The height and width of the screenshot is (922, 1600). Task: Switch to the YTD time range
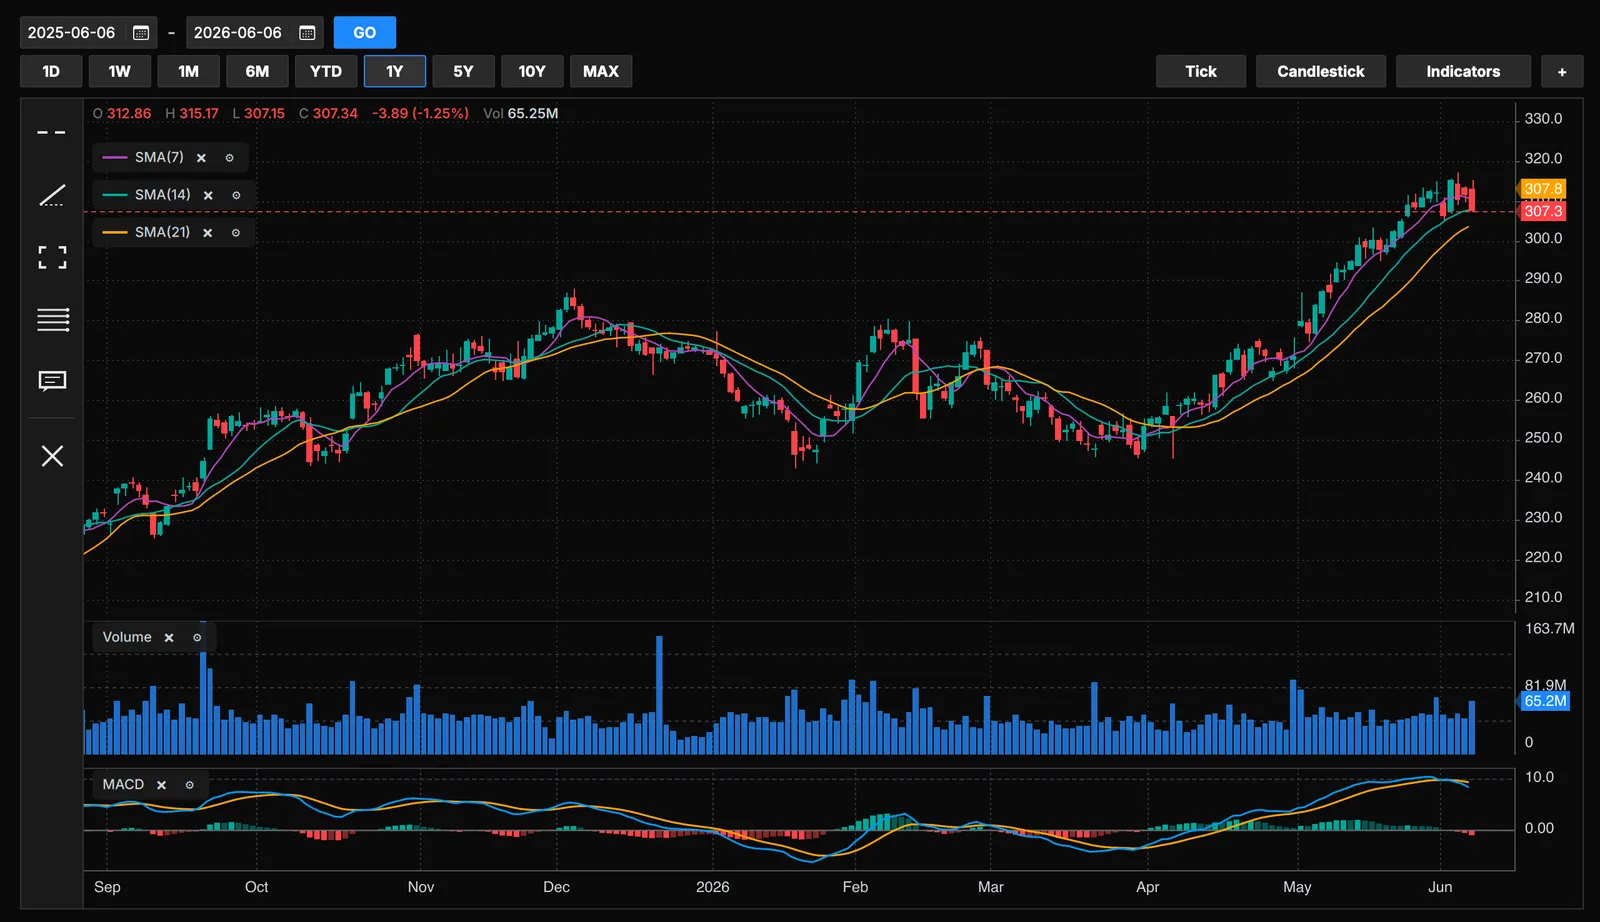pos(326,71)
